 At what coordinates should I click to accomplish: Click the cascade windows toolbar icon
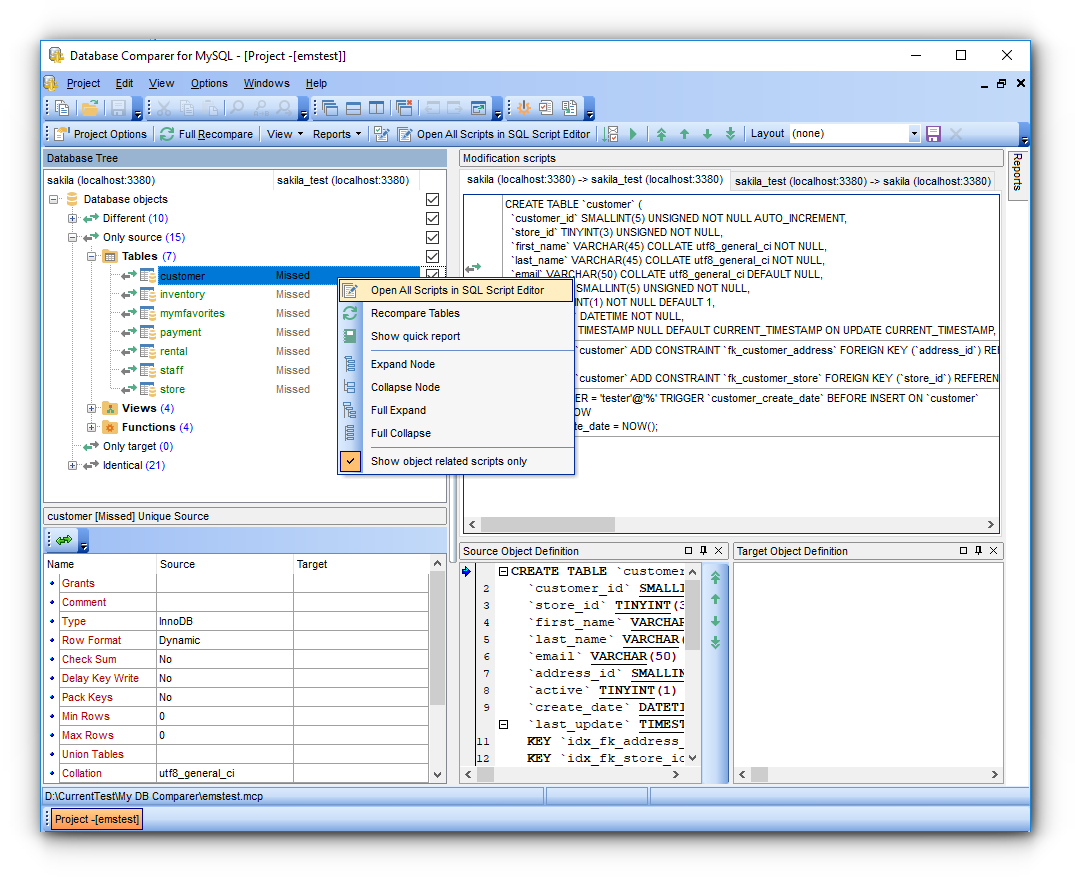pyautogui.click(x=330, y=108)
